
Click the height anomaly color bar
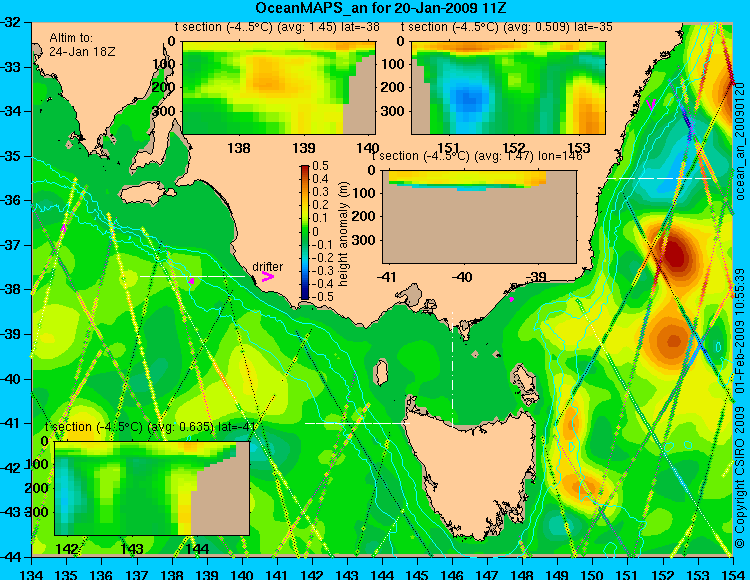coord(305,232)
